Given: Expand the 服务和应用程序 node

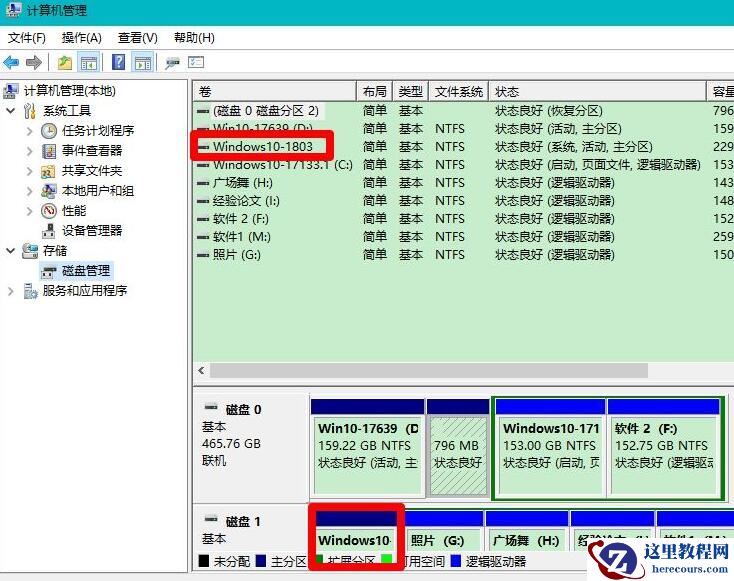Looking at the screenshot, I should click(x=10, y=291).
